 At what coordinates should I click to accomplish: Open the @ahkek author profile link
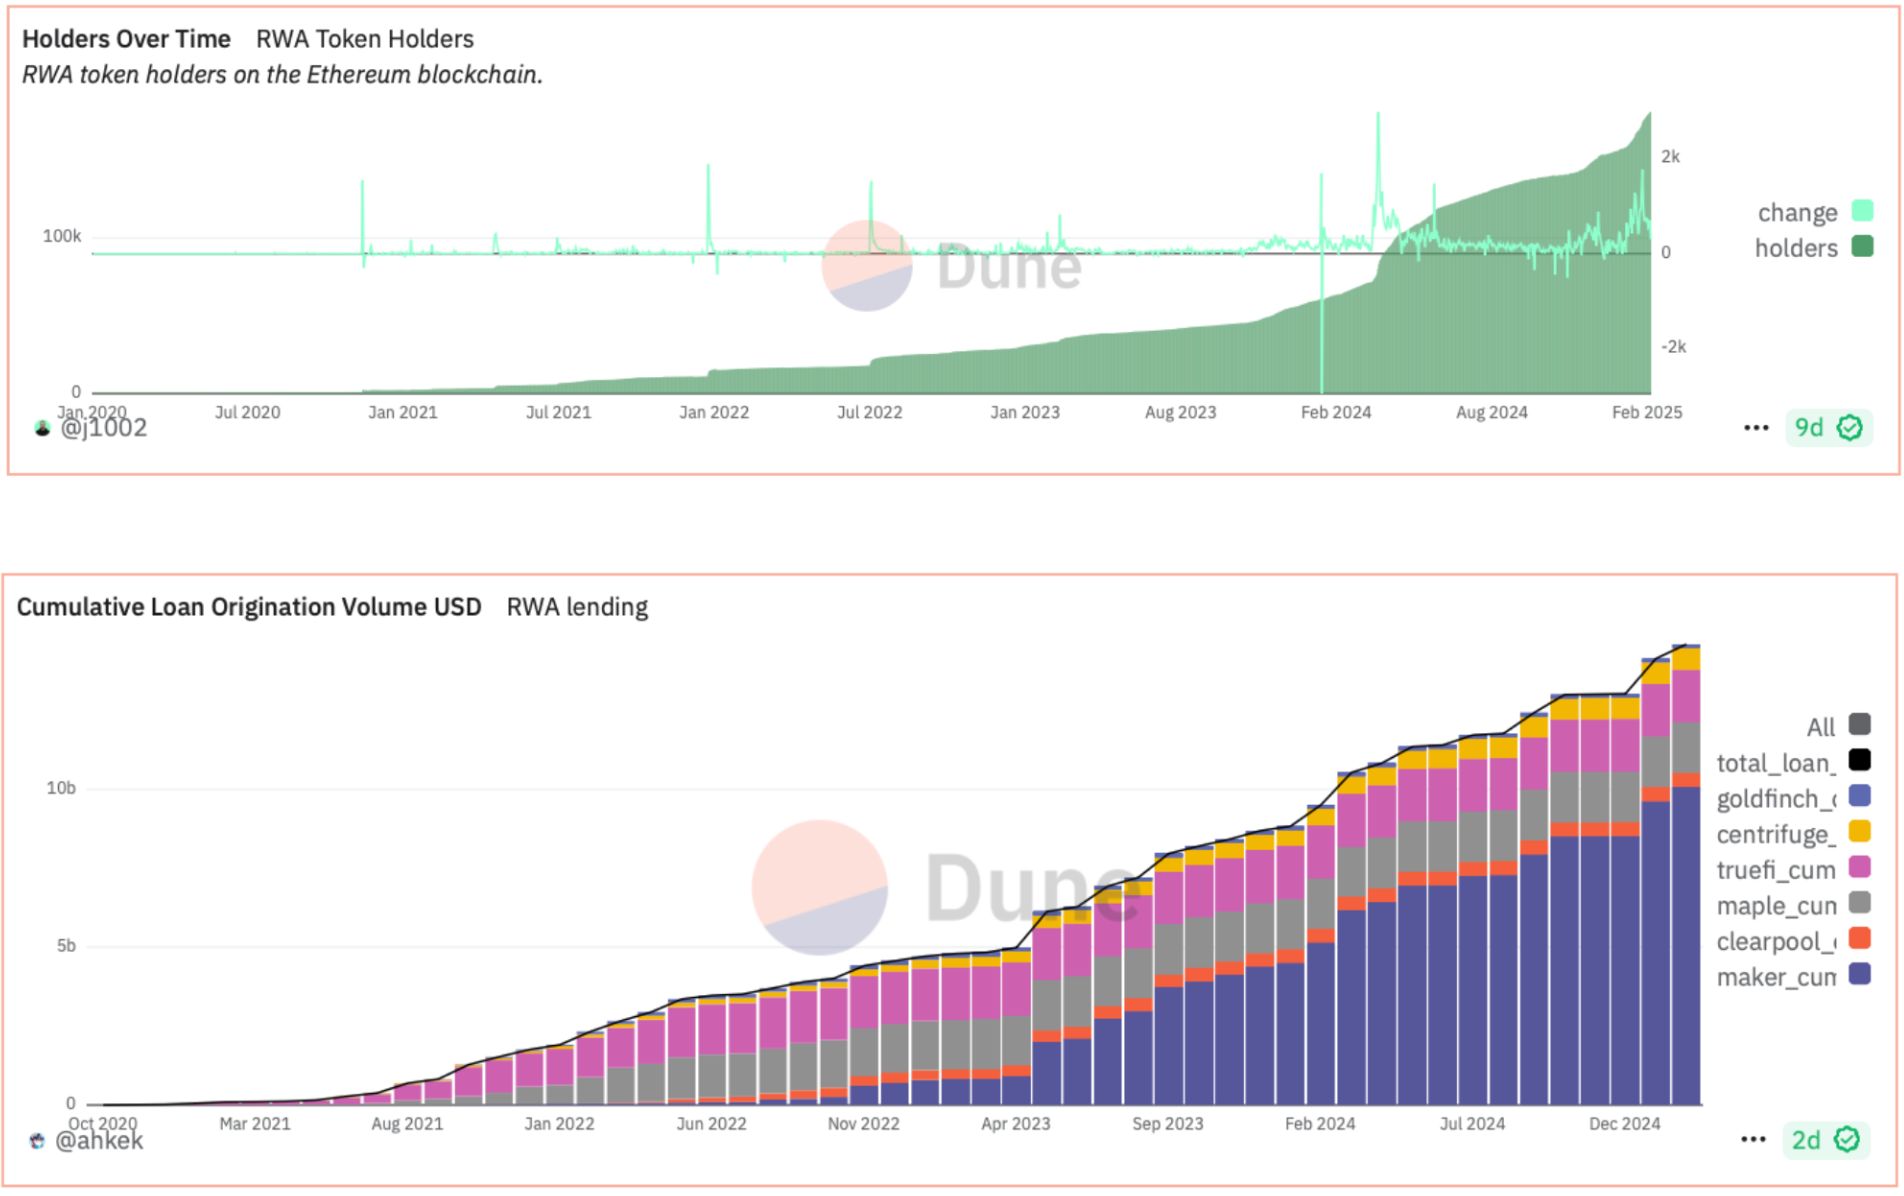tap(99, 1140)
